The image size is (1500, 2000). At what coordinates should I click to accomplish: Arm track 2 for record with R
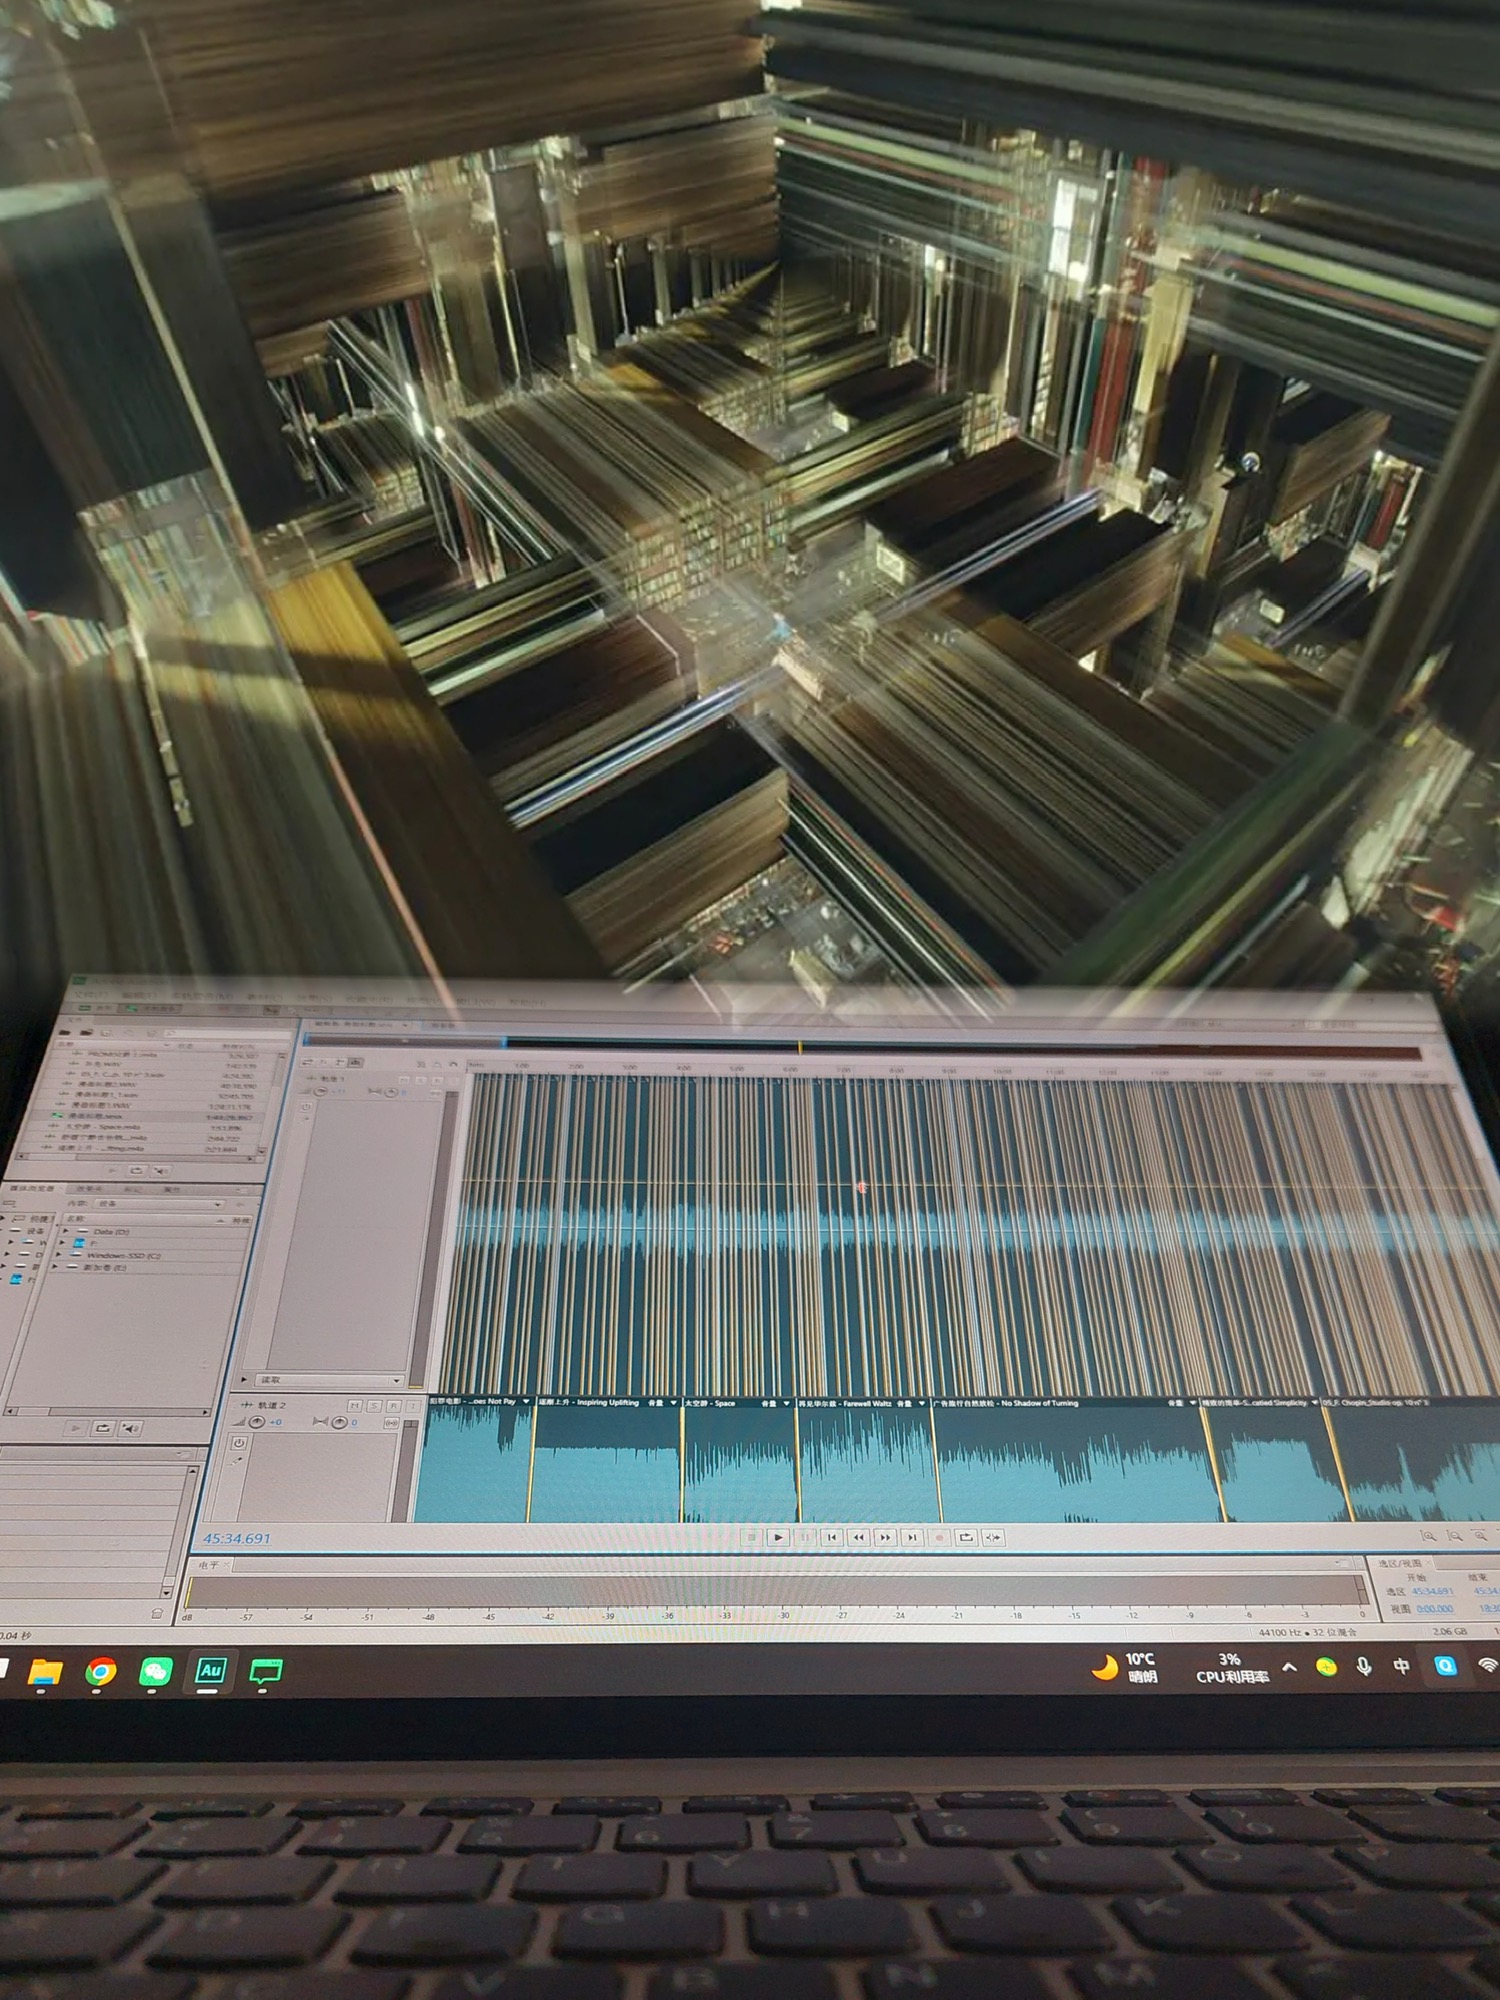(393, 1405)
